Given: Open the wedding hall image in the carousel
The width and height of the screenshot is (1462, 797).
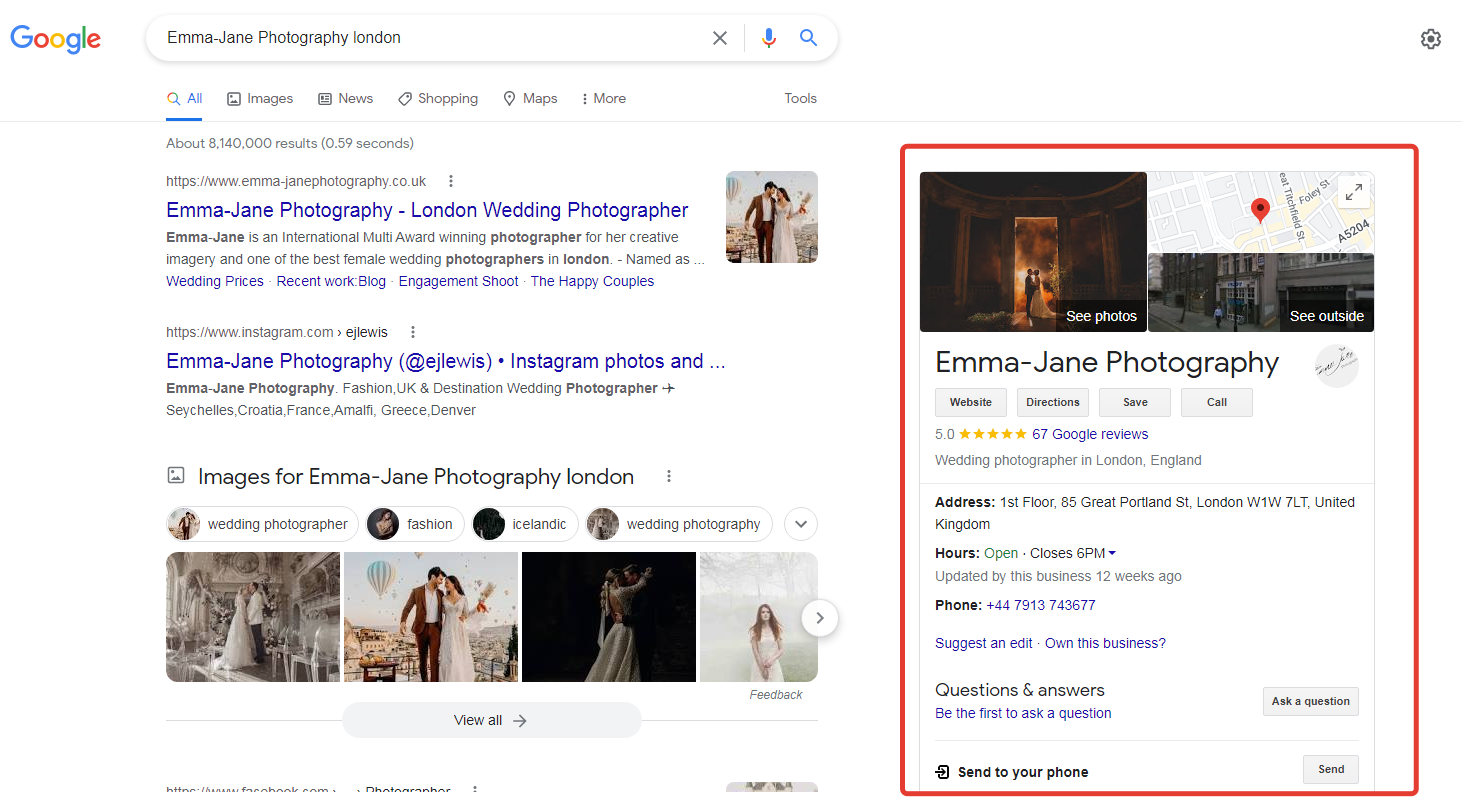Looking at the screenshot, I should coord(253,617).
